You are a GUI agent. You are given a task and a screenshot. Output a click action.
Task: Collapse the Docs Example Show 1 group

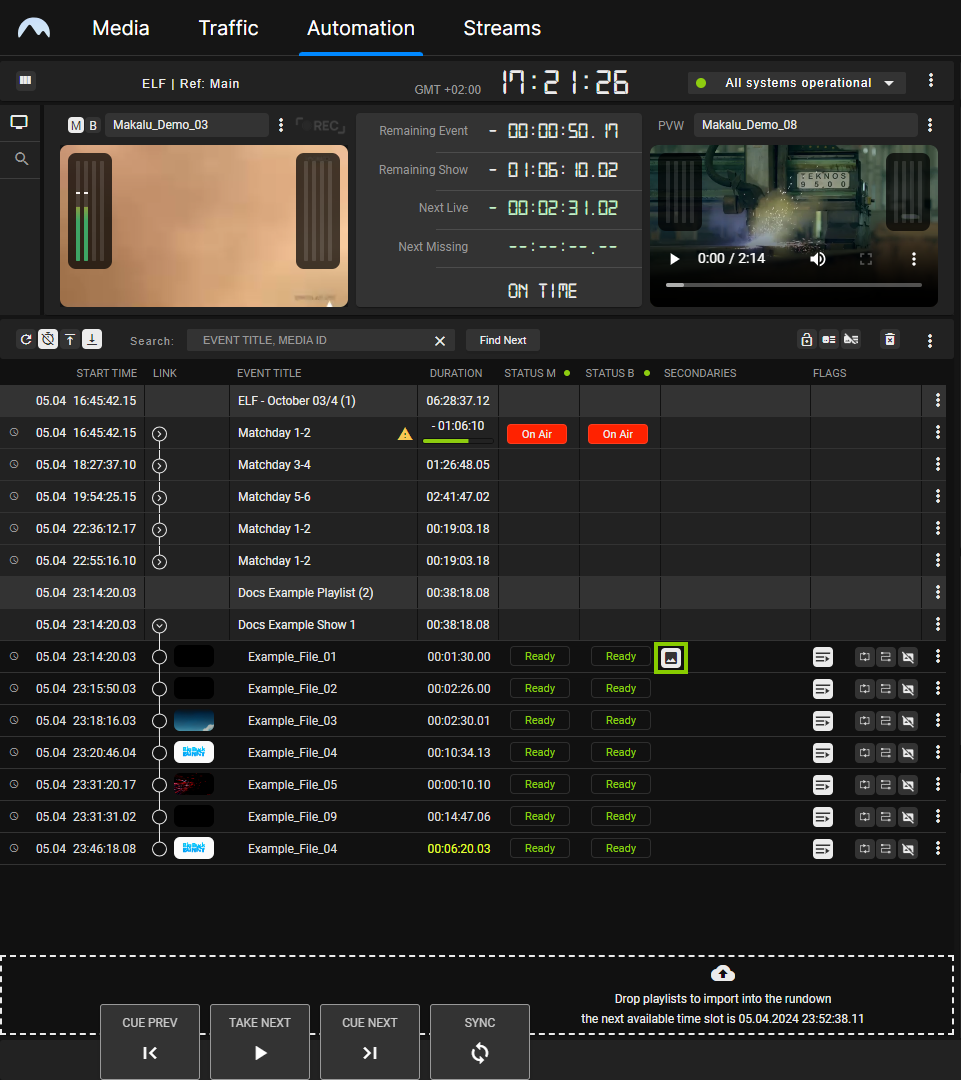pos(159,625)
